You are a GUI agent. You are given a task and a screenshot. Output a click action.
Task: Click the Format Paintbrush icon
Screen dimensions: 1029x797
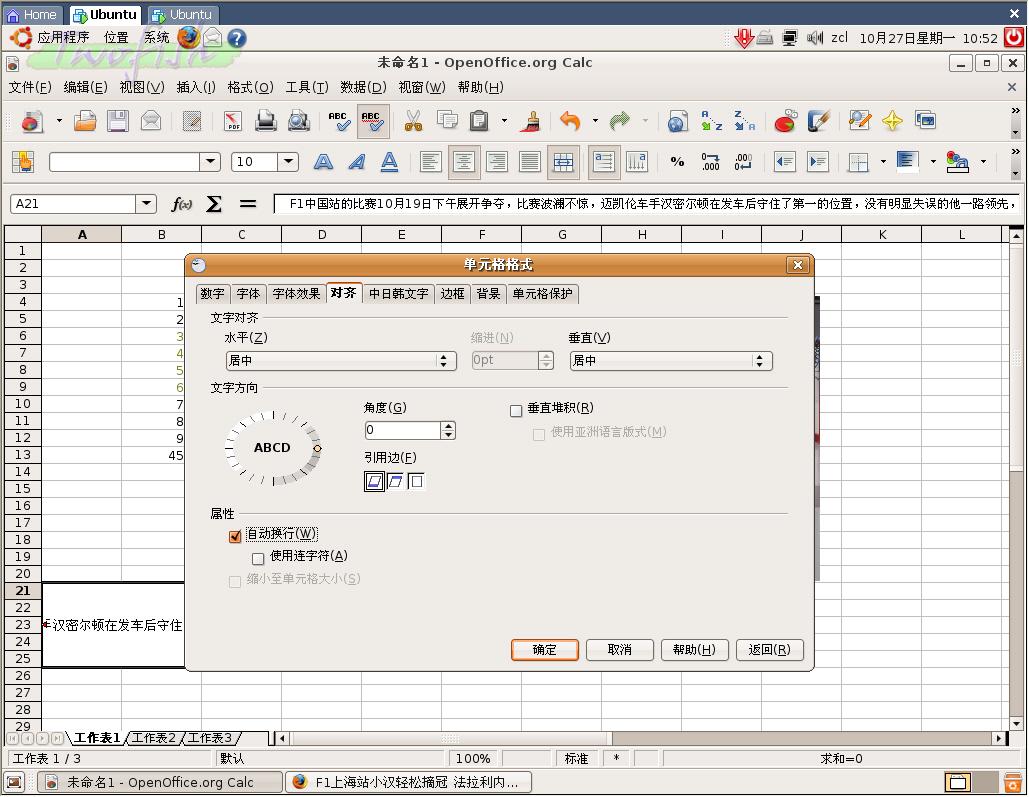click(x=530, y=121)
